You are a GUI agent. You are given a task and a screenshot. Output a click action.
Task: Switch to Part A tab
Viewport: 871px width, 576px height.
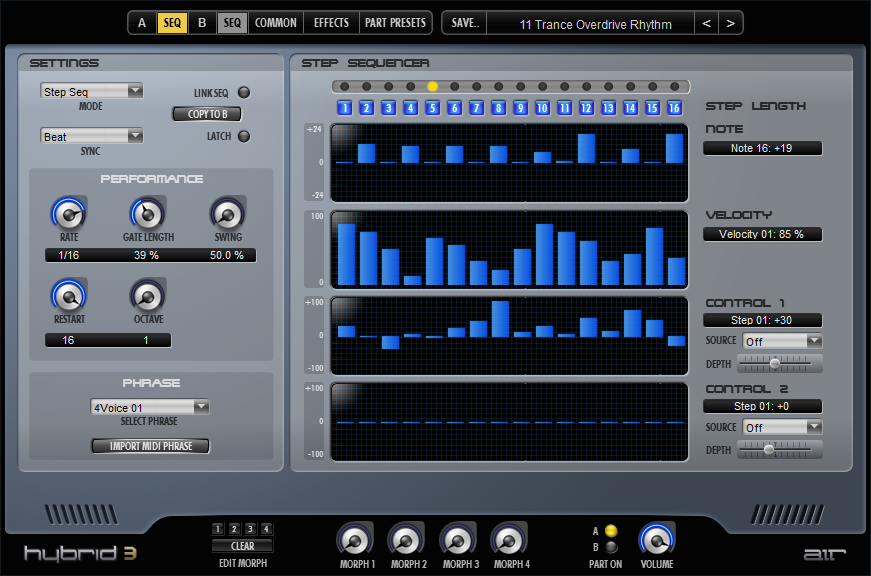tap(142, 23)
